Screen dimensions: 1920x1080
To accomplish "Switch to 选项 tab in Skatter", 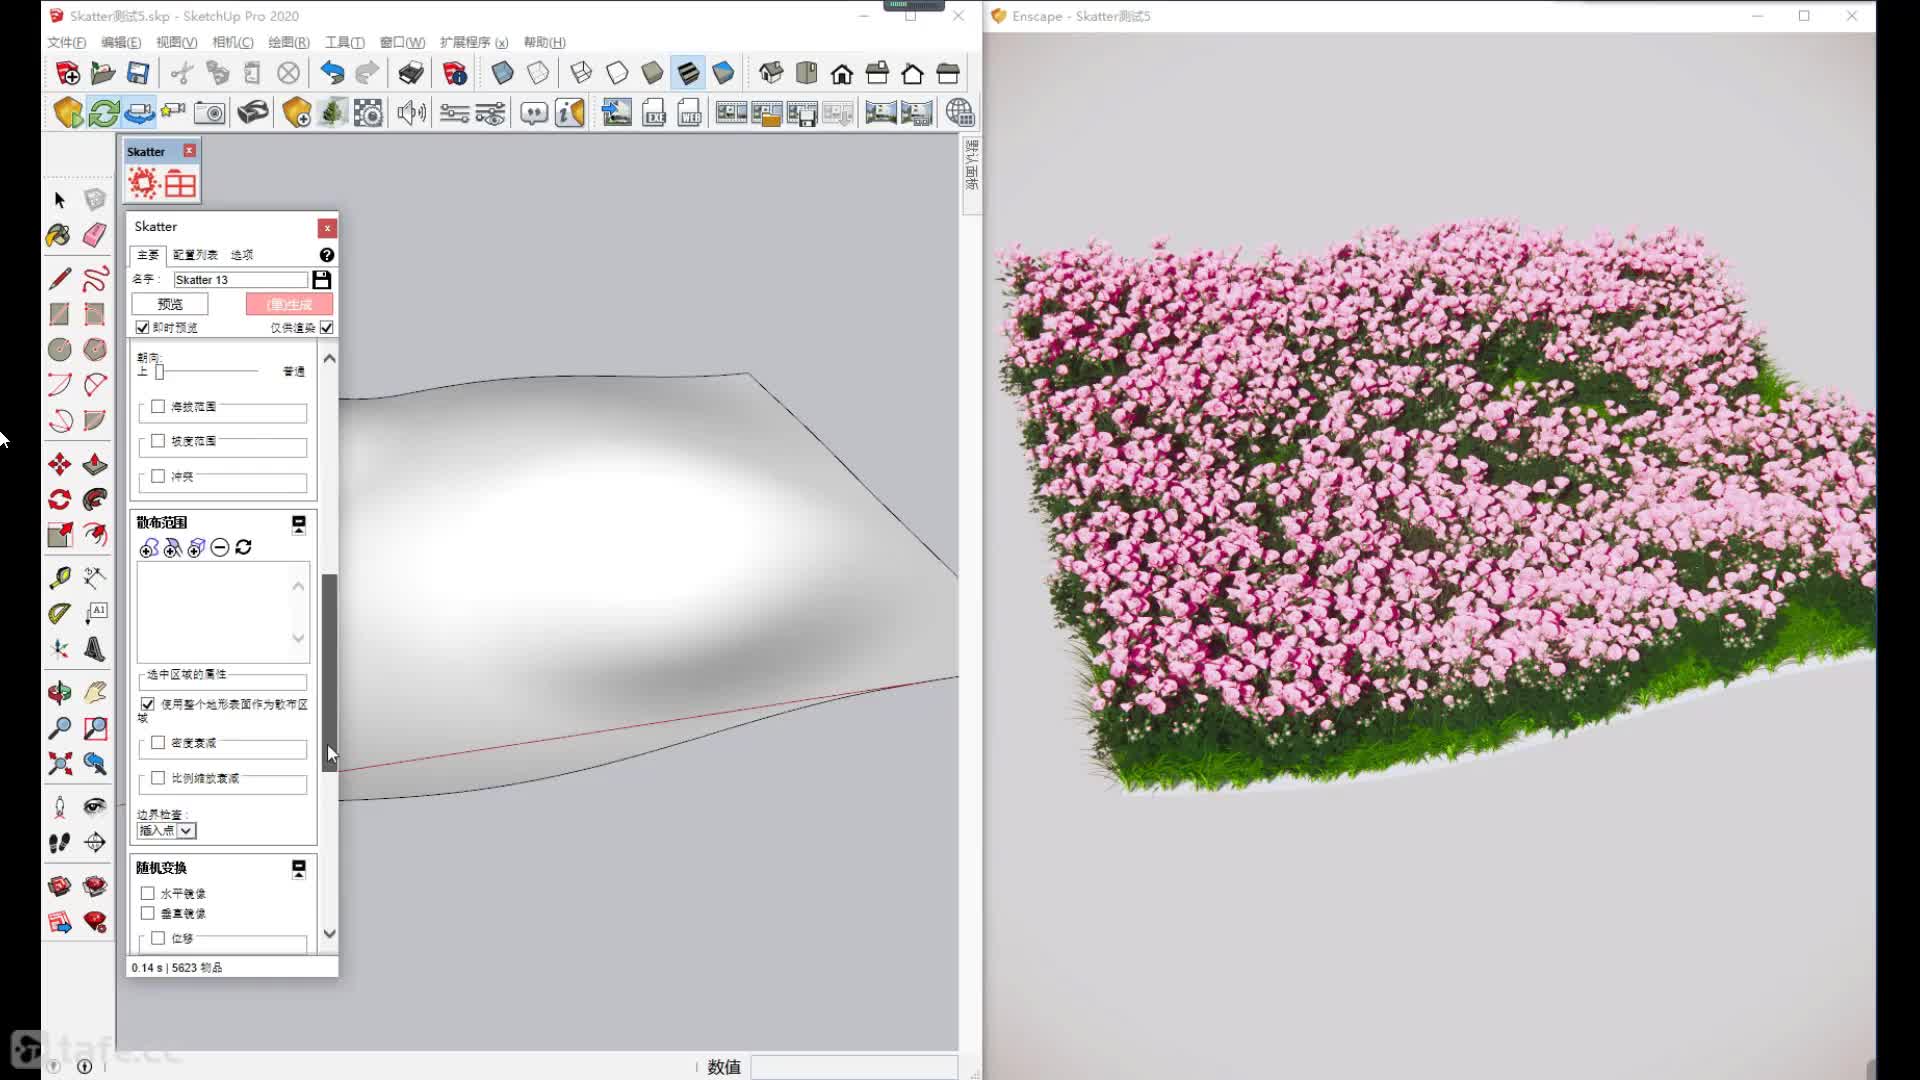I will coord(242,255).
